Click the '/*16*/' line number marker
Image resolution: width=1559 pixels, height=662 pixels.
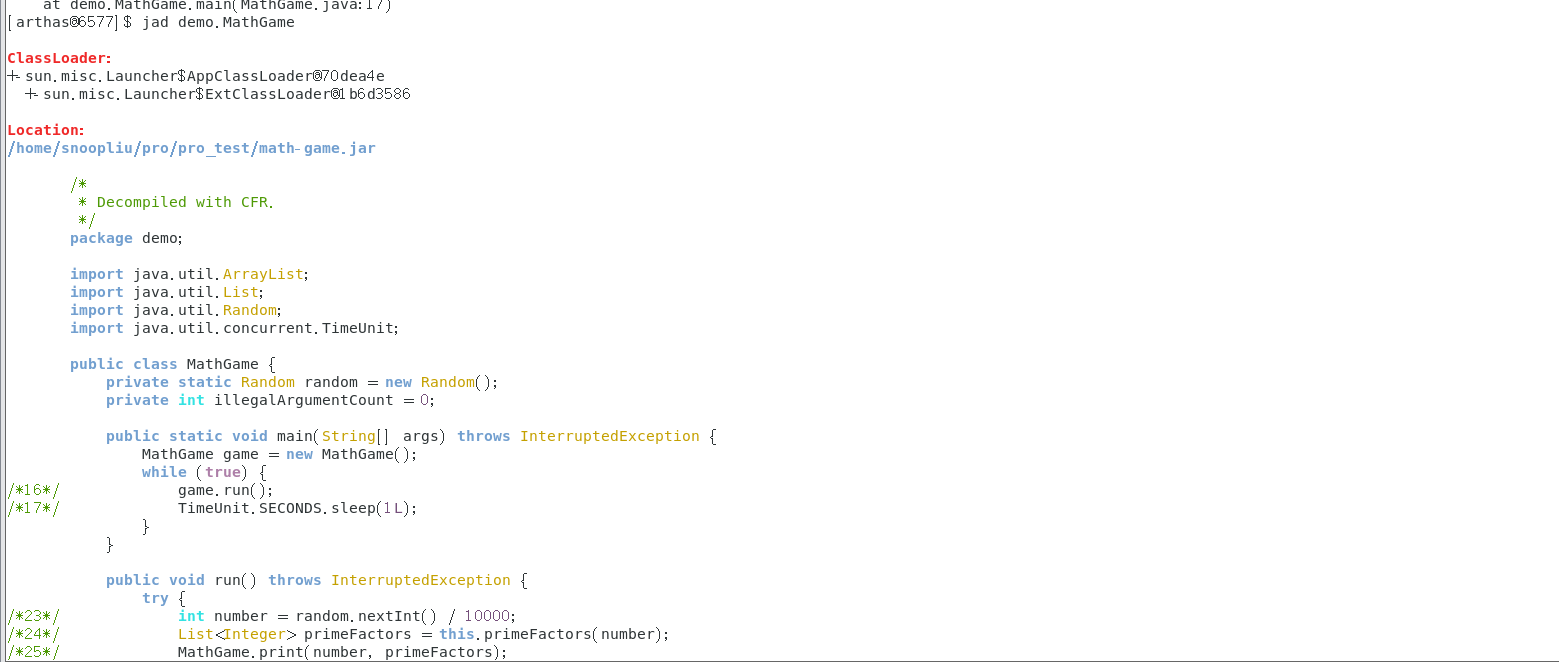coord(33,490)
